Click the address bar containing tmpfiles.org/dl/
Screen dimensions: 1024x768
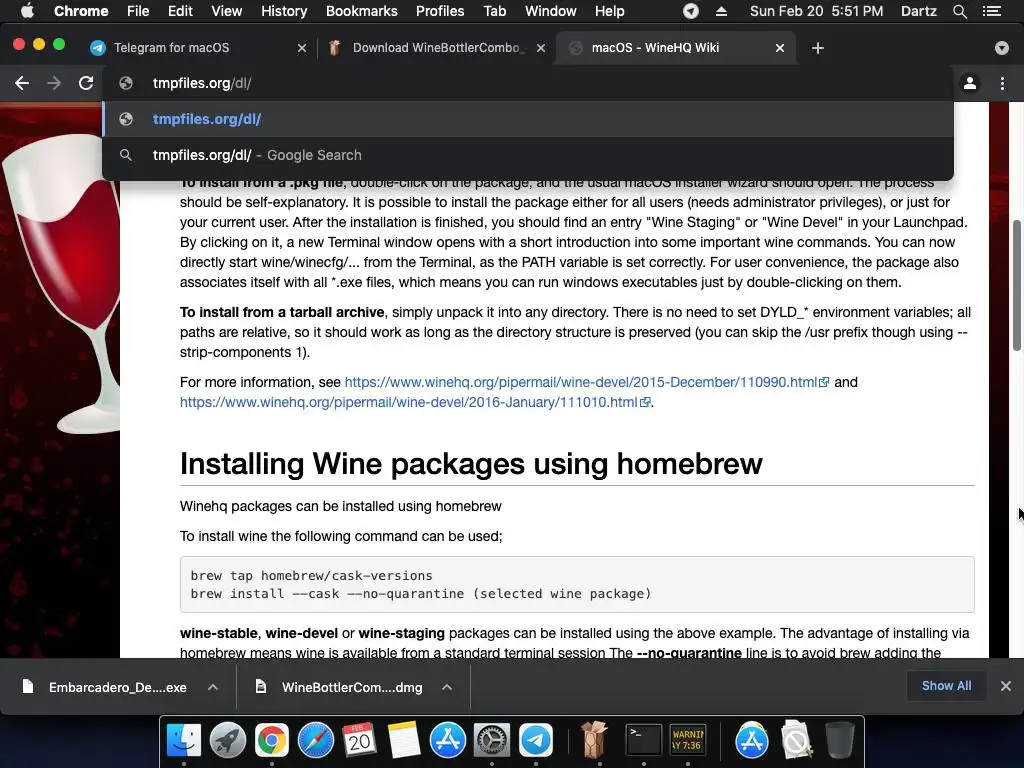[529, 83]
